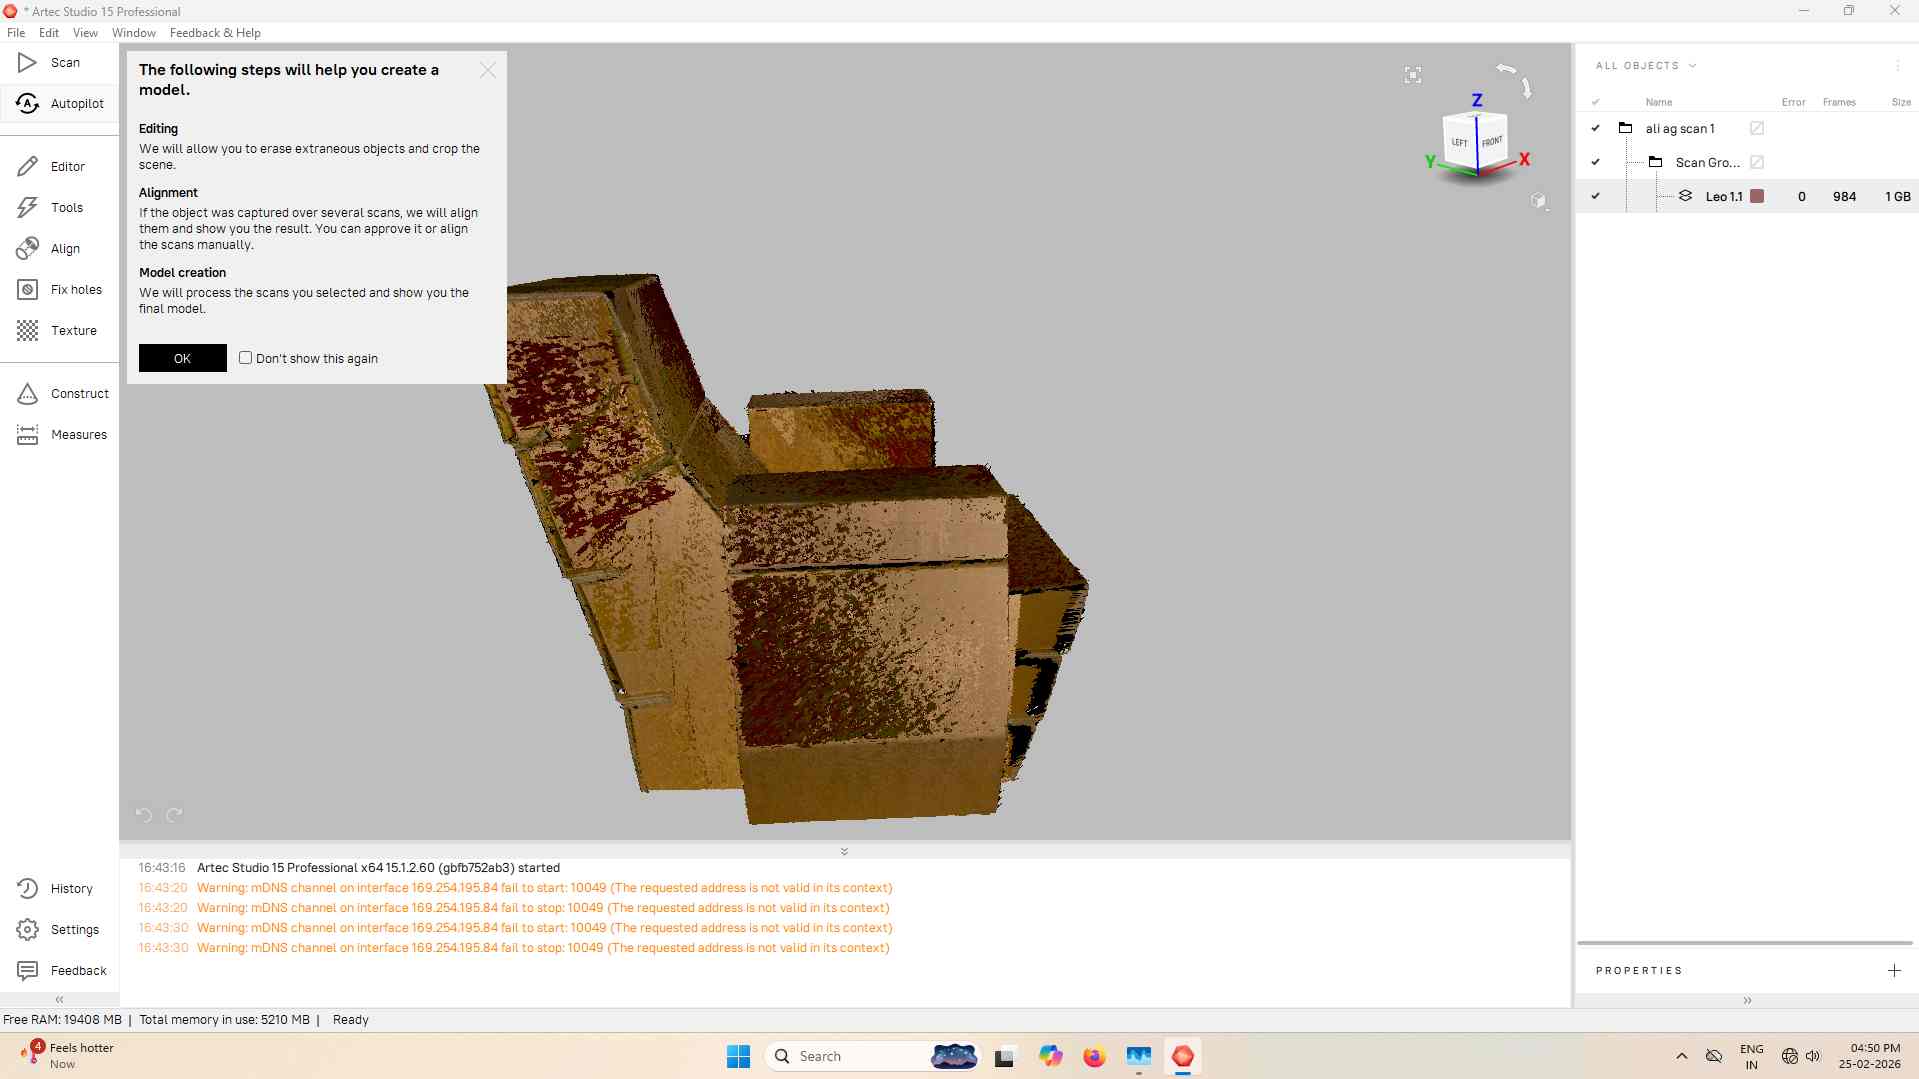Close the Autopilot intro dialog
Image resolution: width=1919 pixels, height=1079 pixels.
488,70
